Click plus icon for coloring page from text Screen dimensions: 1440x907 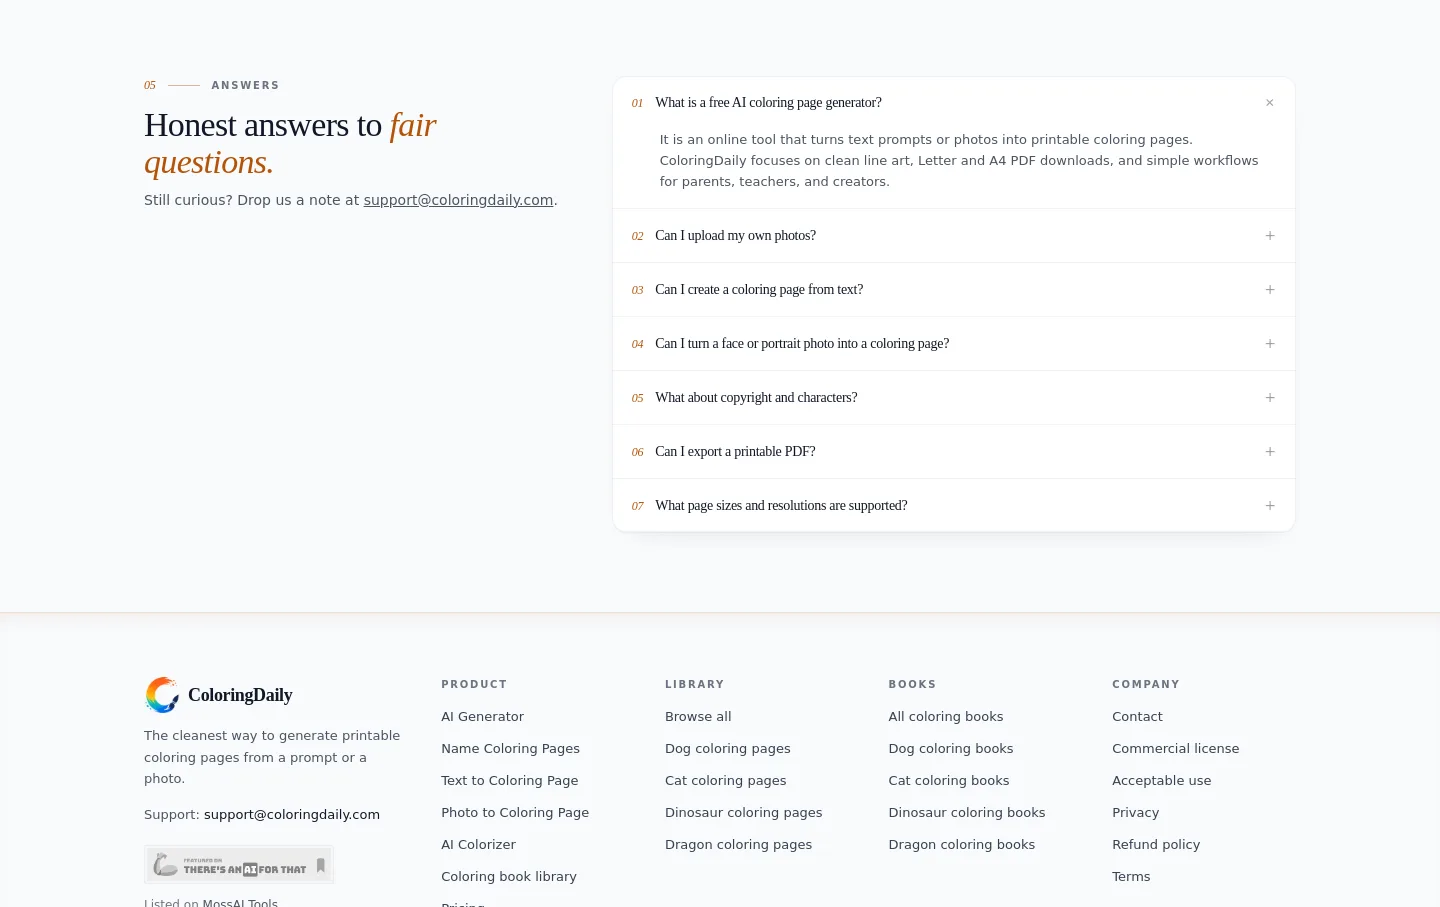click(1269, 290)
